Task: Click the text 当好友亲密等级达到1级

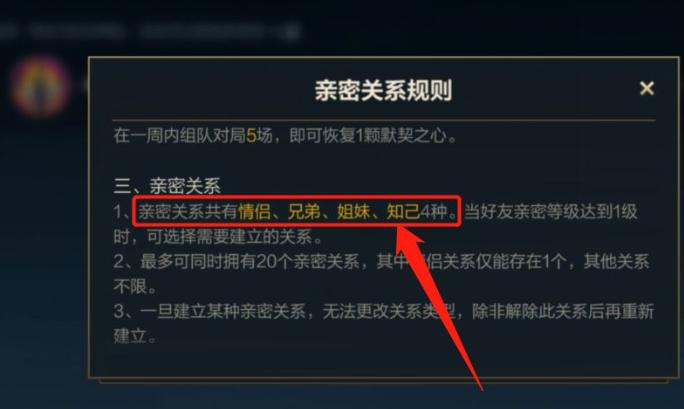Action: tap(550, 212)
